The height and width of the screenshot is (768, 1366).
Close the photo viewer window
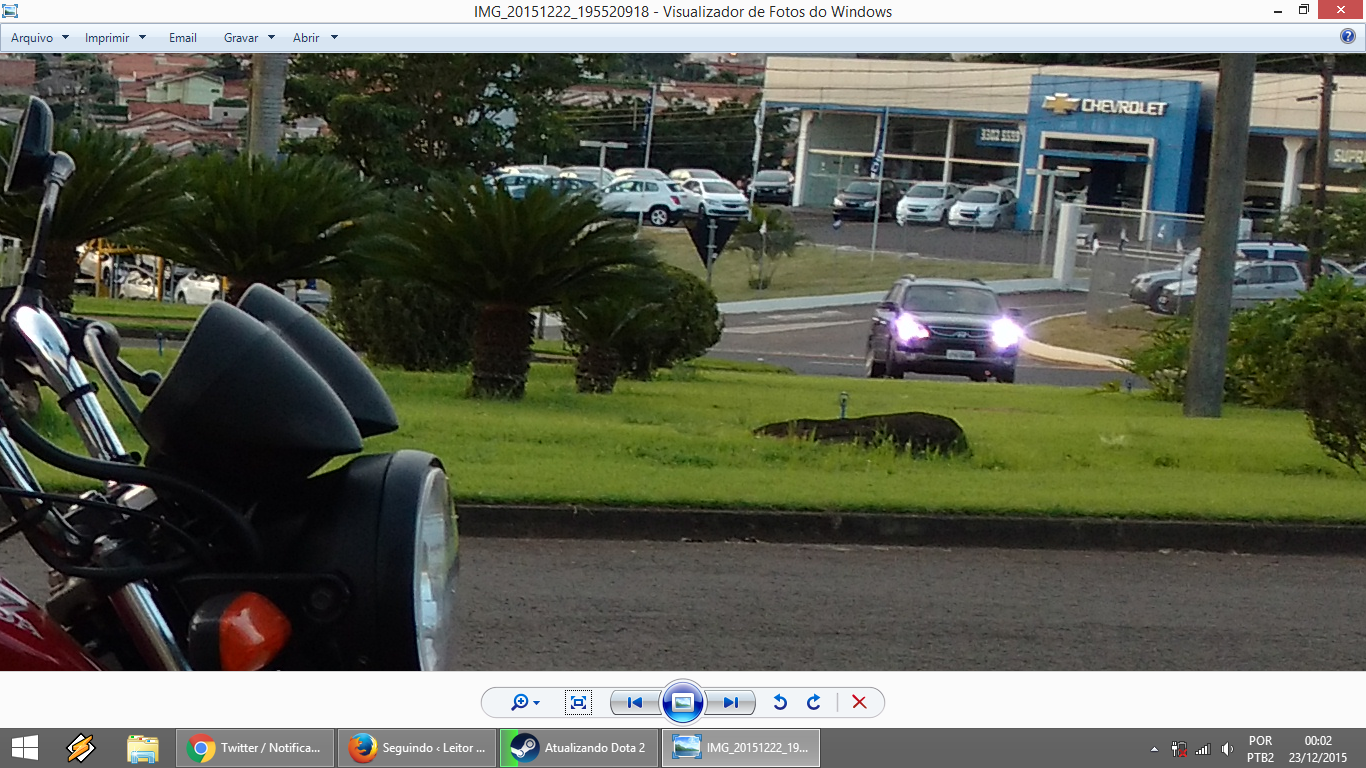(1342, 10)
